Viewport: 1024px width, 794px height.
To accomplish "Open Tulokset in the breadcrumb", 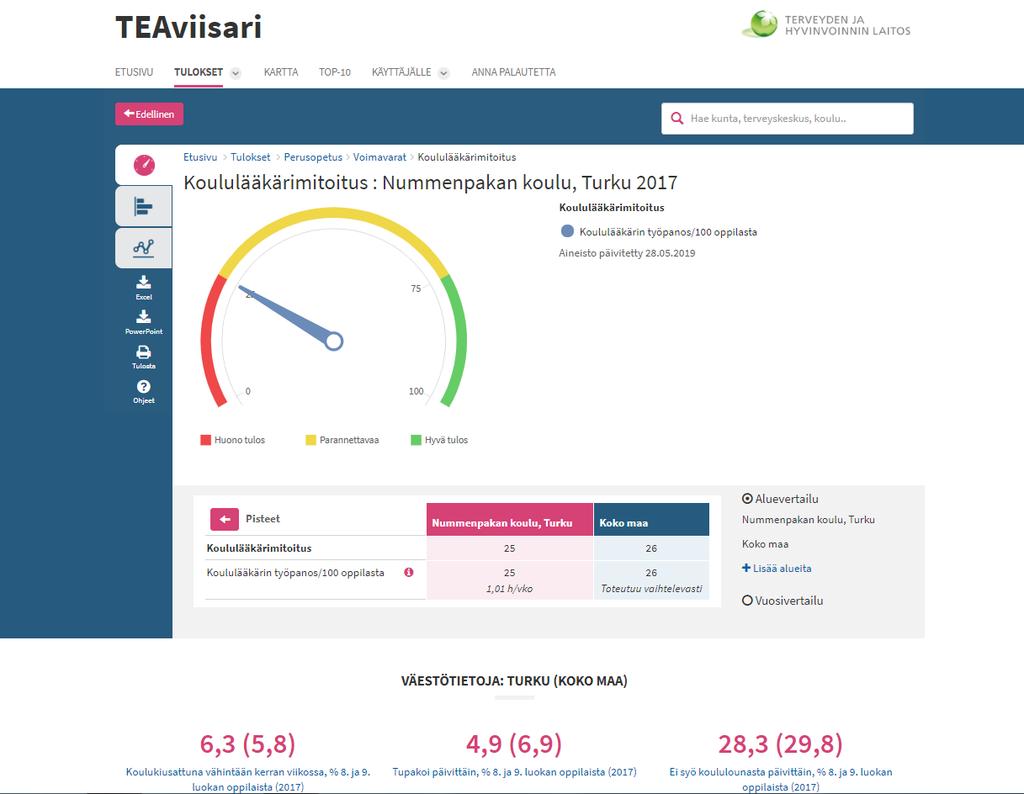I will point(250,157).
